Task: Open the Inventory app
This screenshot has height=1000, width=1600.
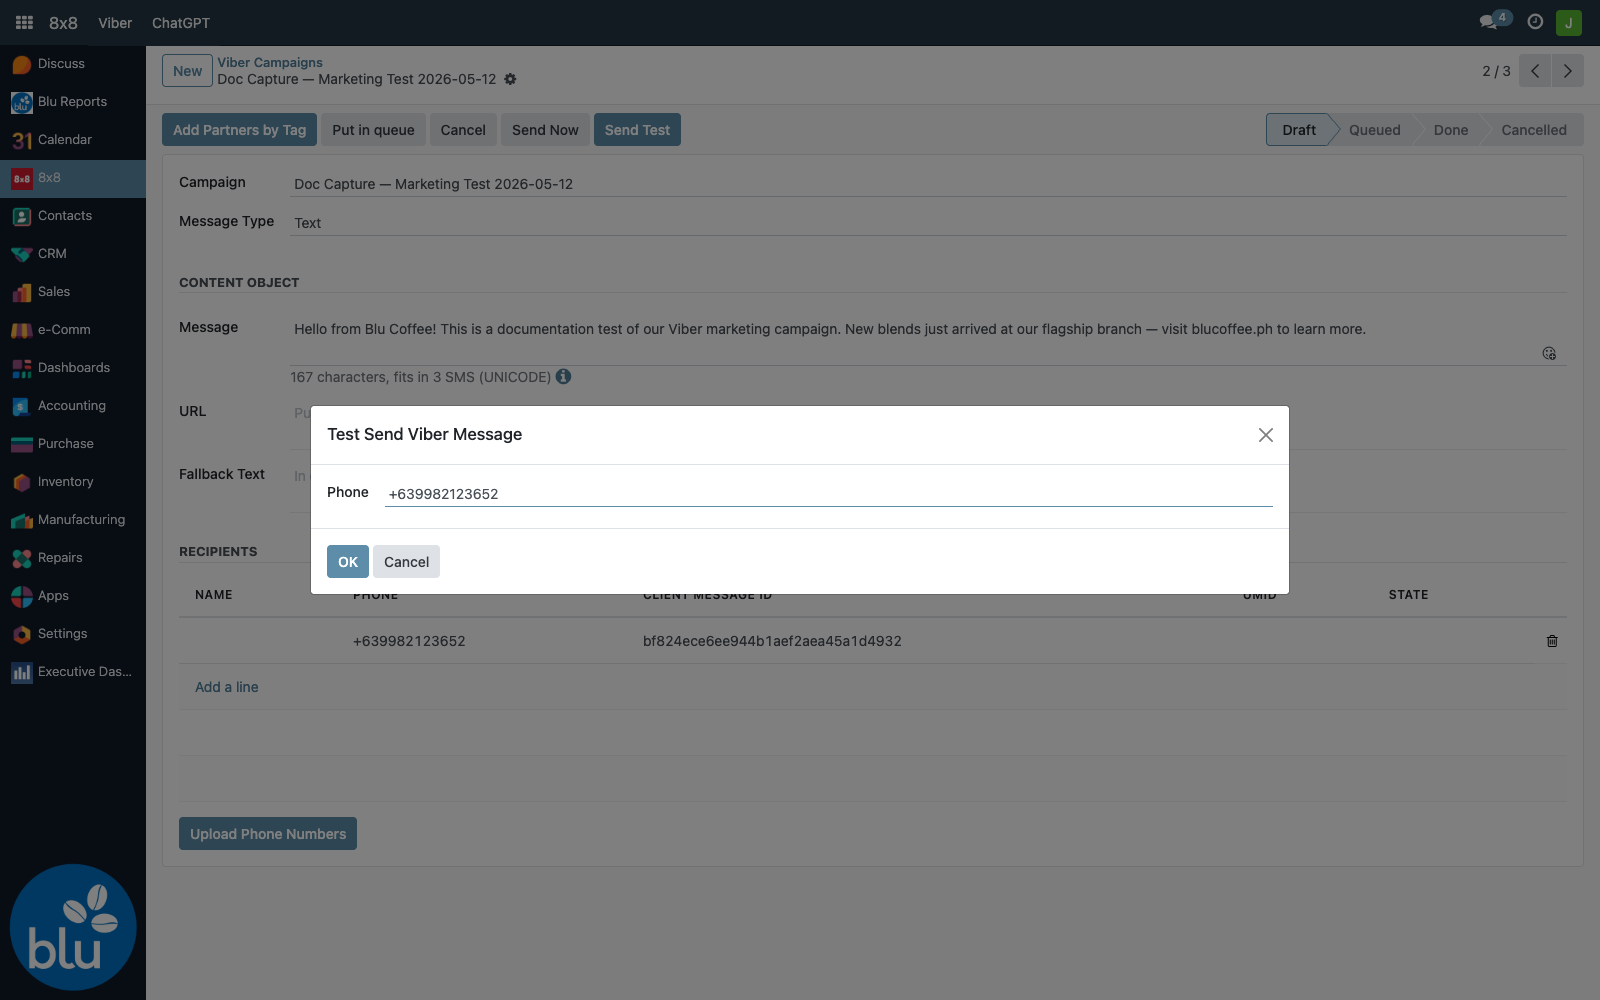Action: tap(73, 482)
